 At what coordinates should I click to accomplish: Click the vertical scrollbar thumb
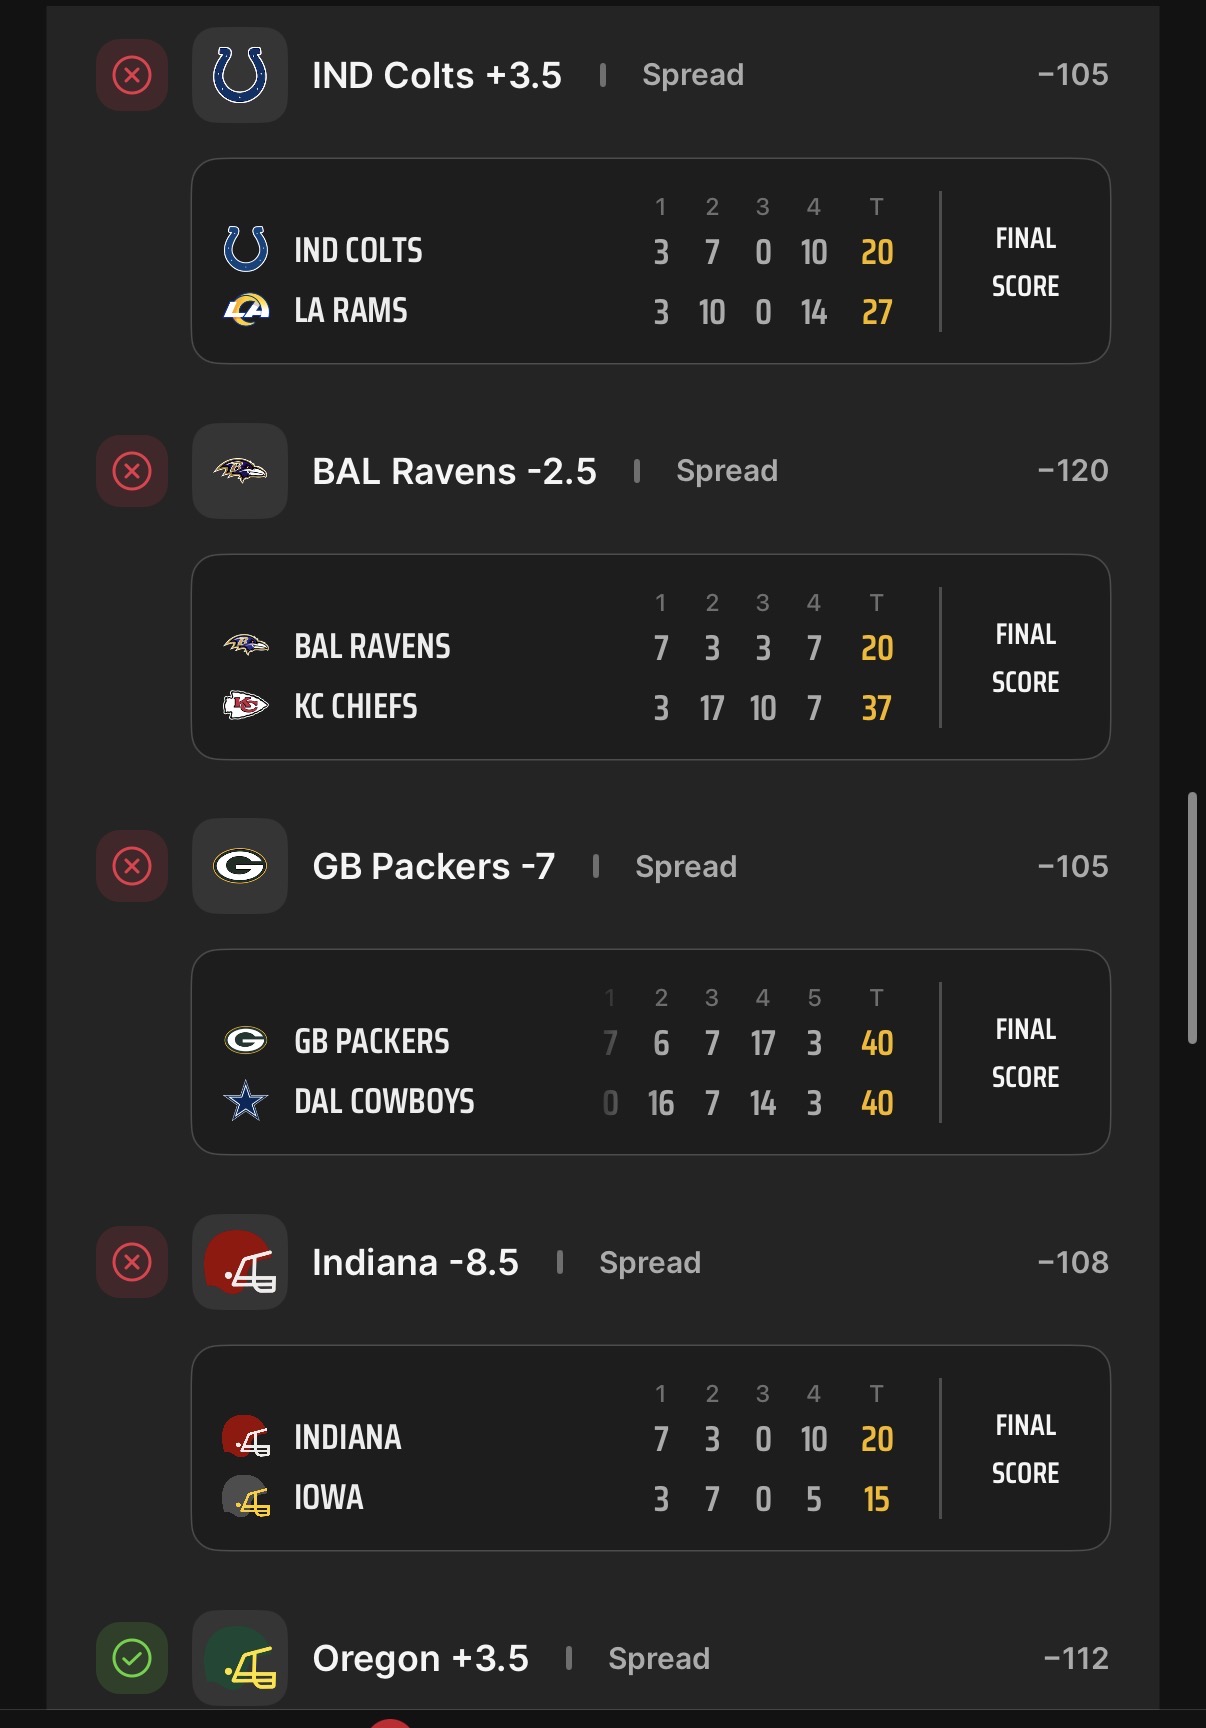click(1192, 918)
